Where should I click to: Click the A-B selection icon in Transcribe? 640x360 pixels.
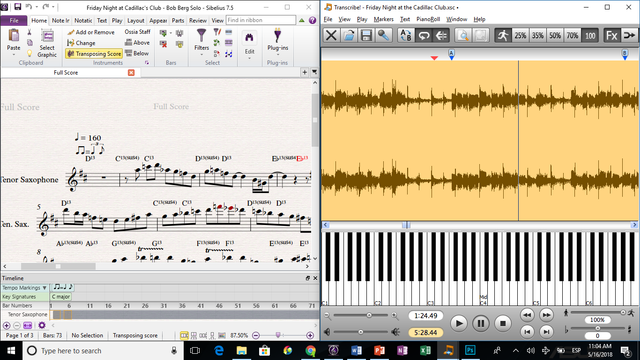406,36
